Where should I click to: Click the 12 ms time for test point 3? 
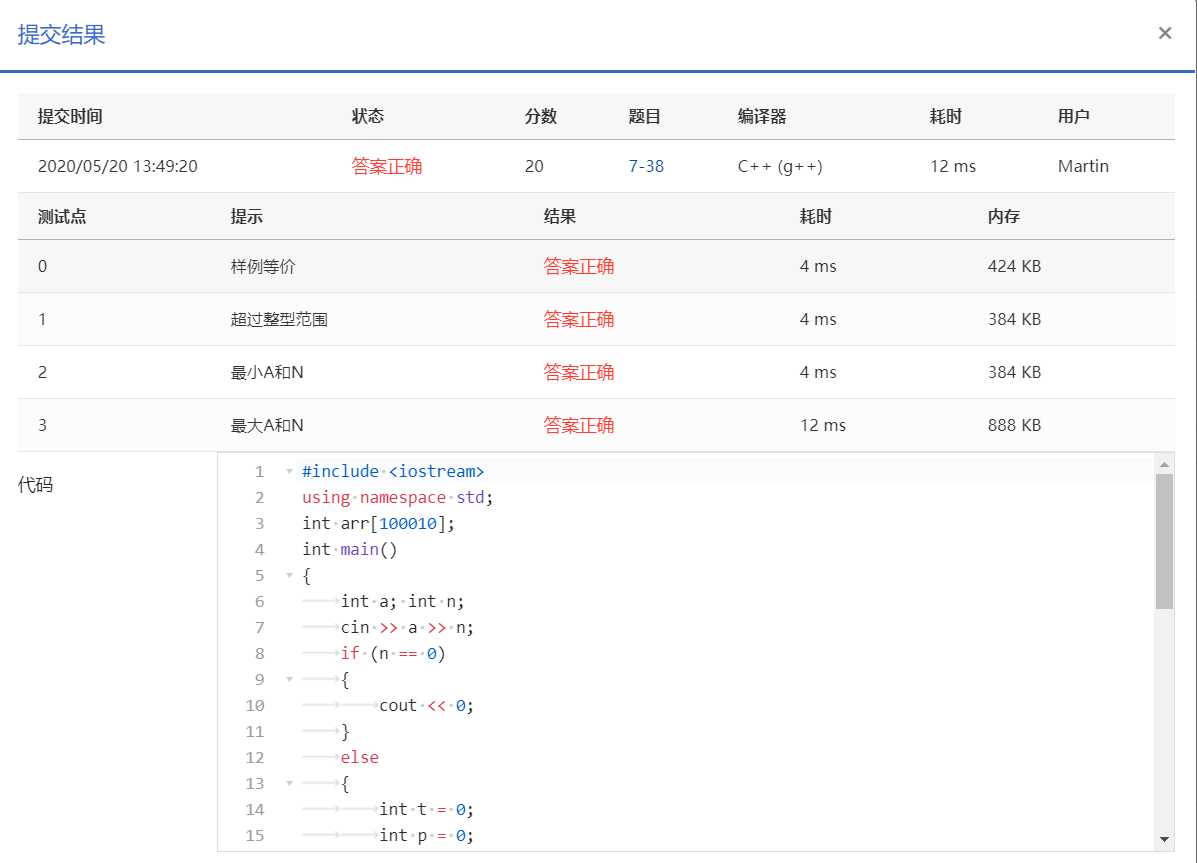pyautogui.click(x=822, y=425)
